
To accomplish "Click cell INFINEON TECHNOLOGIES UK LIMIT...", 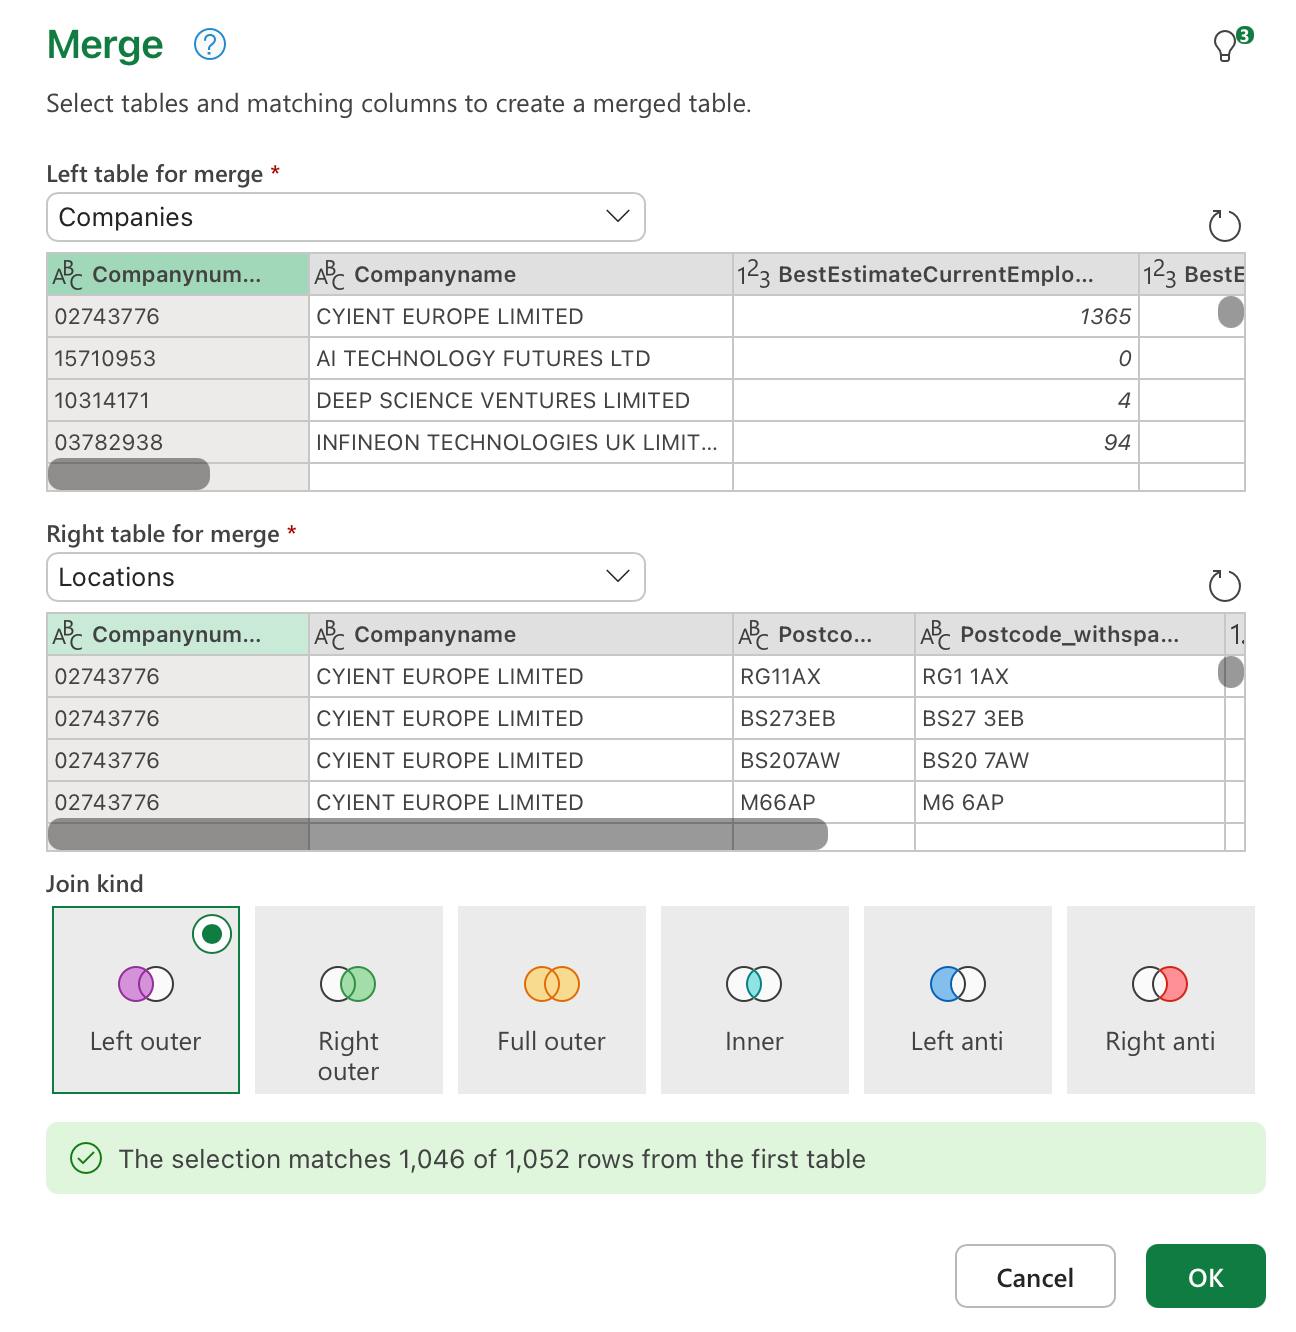I will (x=521, y=442).
